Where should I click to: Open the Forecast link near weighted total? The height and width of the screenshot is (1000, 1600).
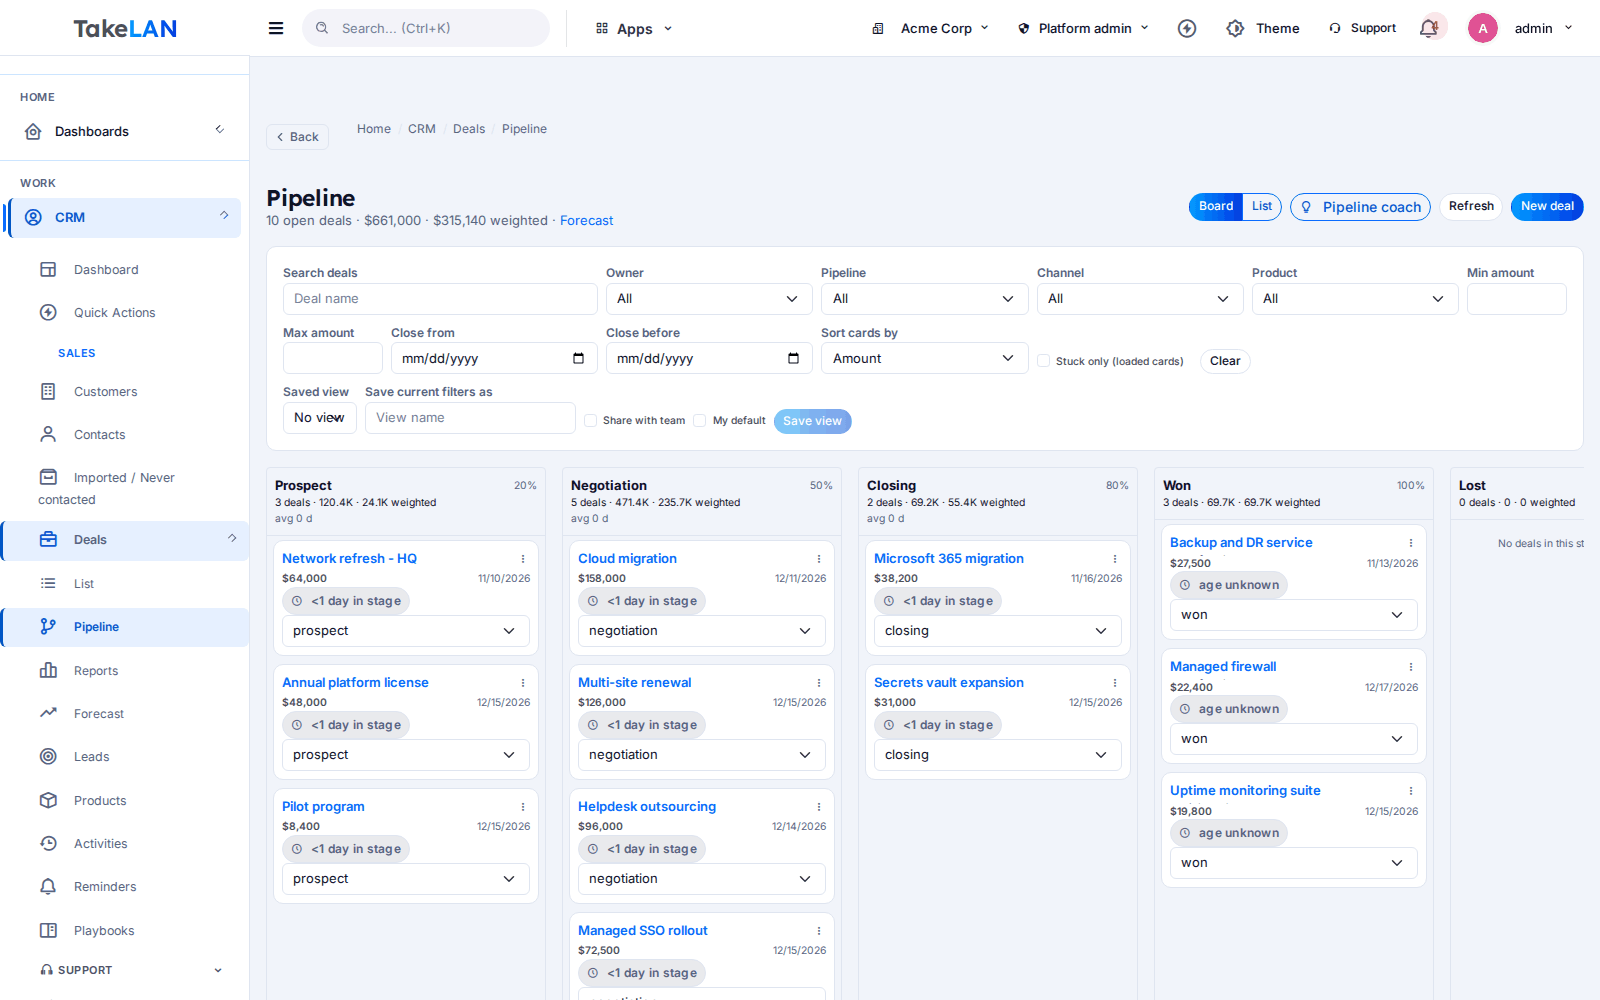587,221
